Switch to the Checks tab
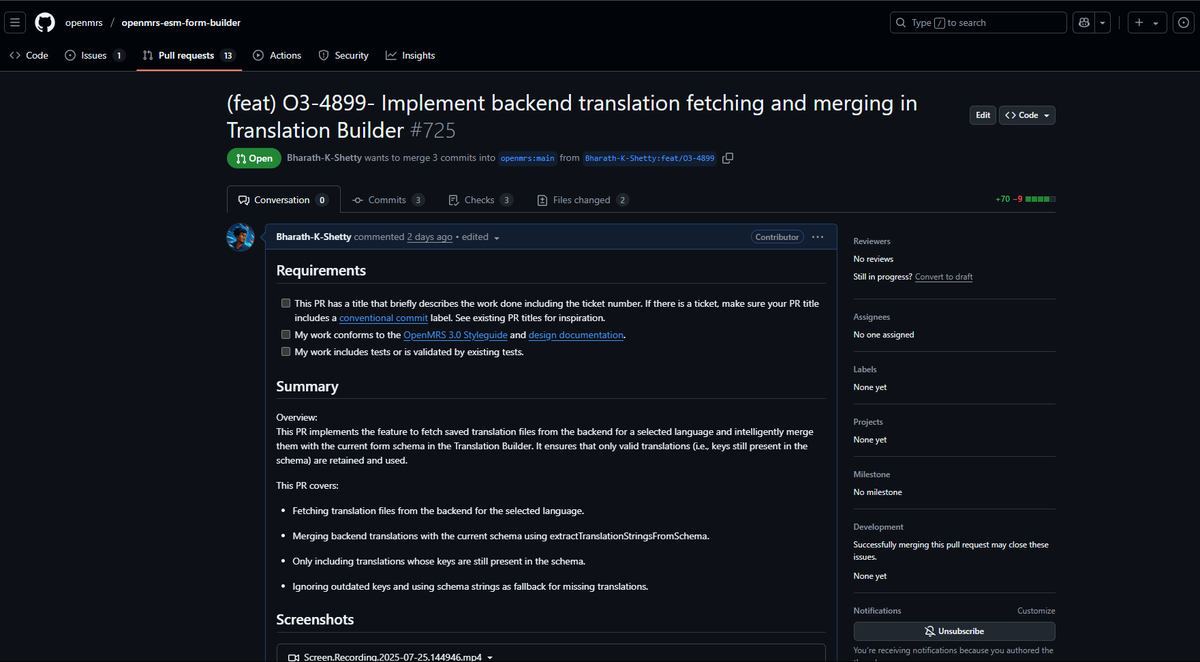This screenshot has width=1200, height=662. click(480, 200)
